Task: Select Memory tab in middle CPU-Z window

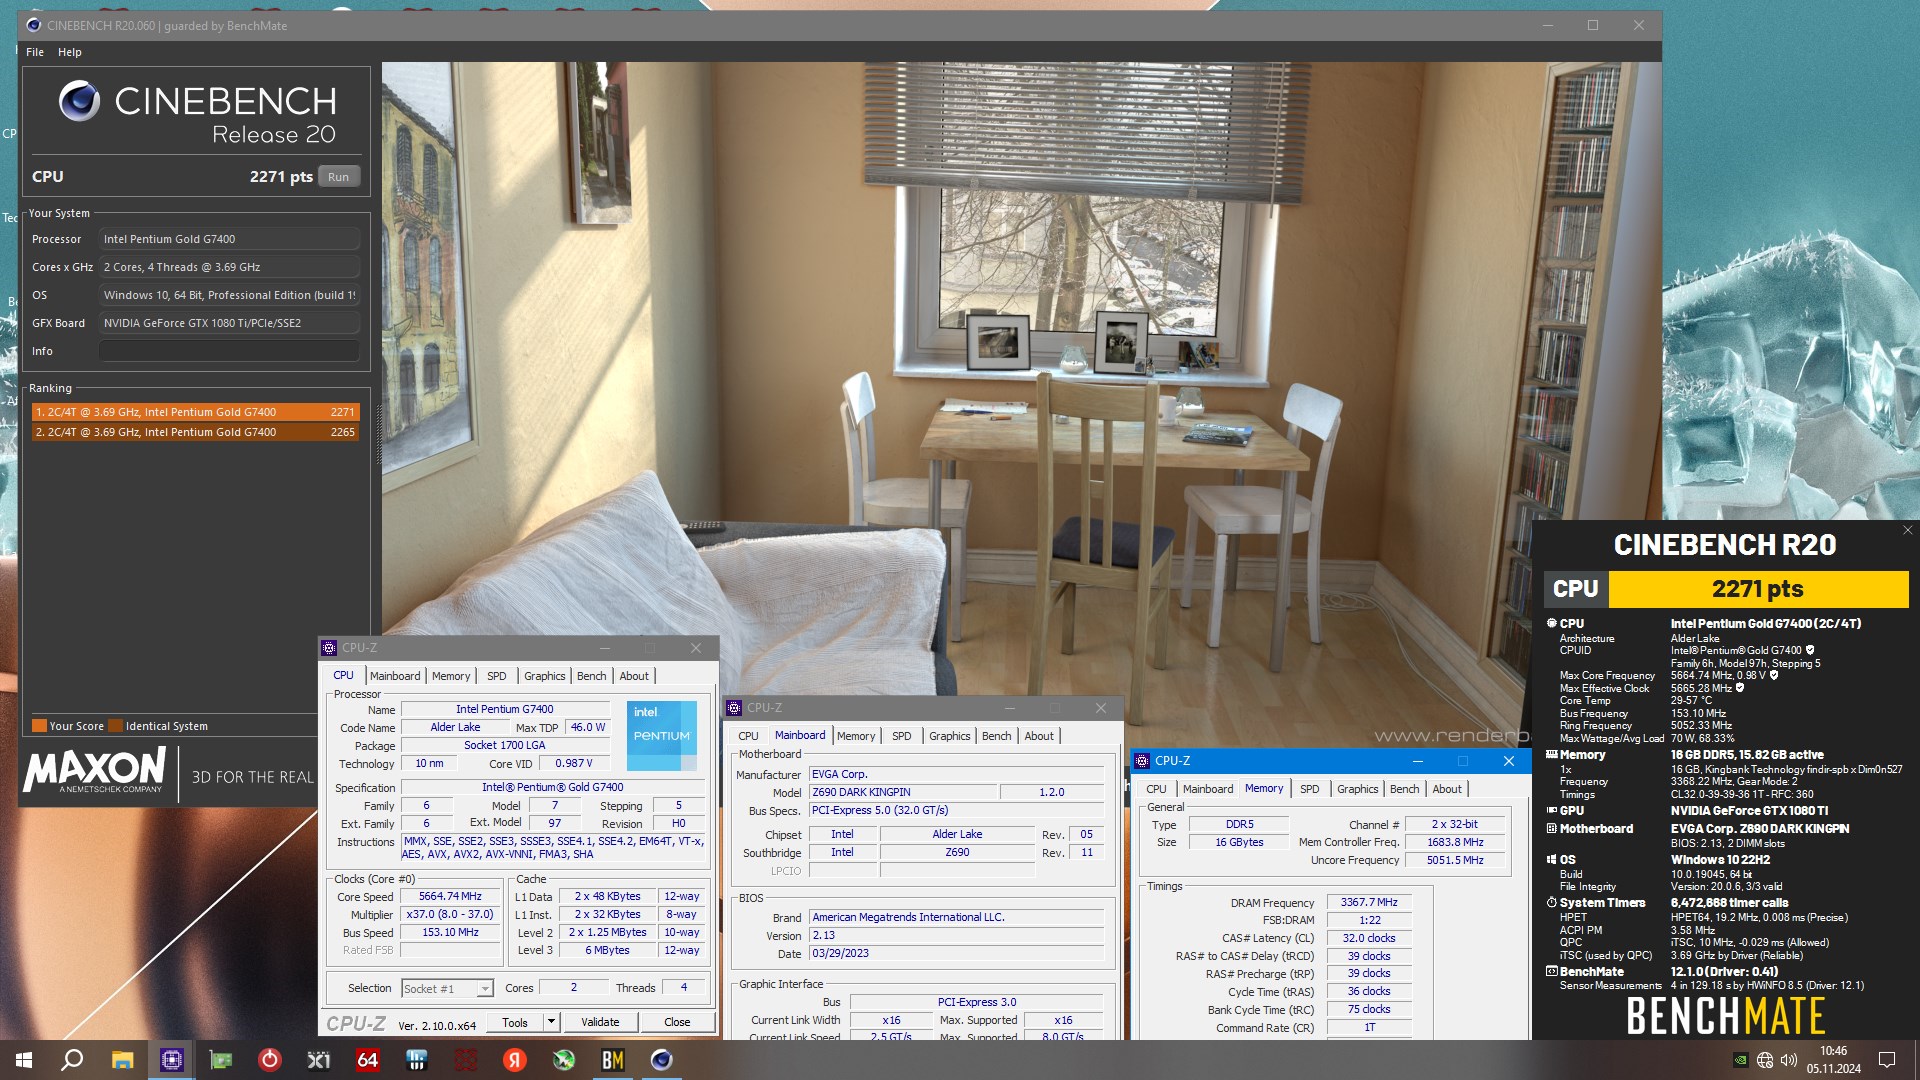Action: coord(856,736)
